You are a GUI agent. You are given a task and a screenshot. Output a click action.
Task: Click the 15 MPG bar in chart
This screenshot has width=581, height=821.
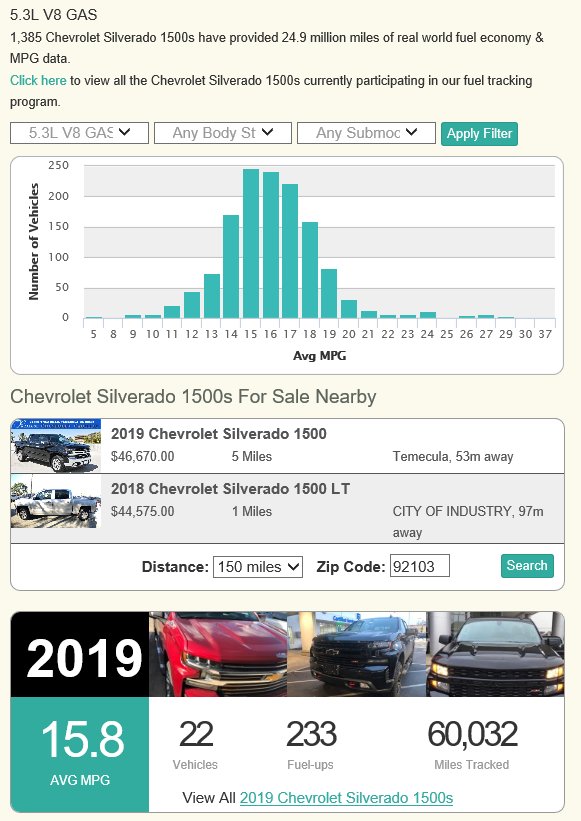(251, 243)
